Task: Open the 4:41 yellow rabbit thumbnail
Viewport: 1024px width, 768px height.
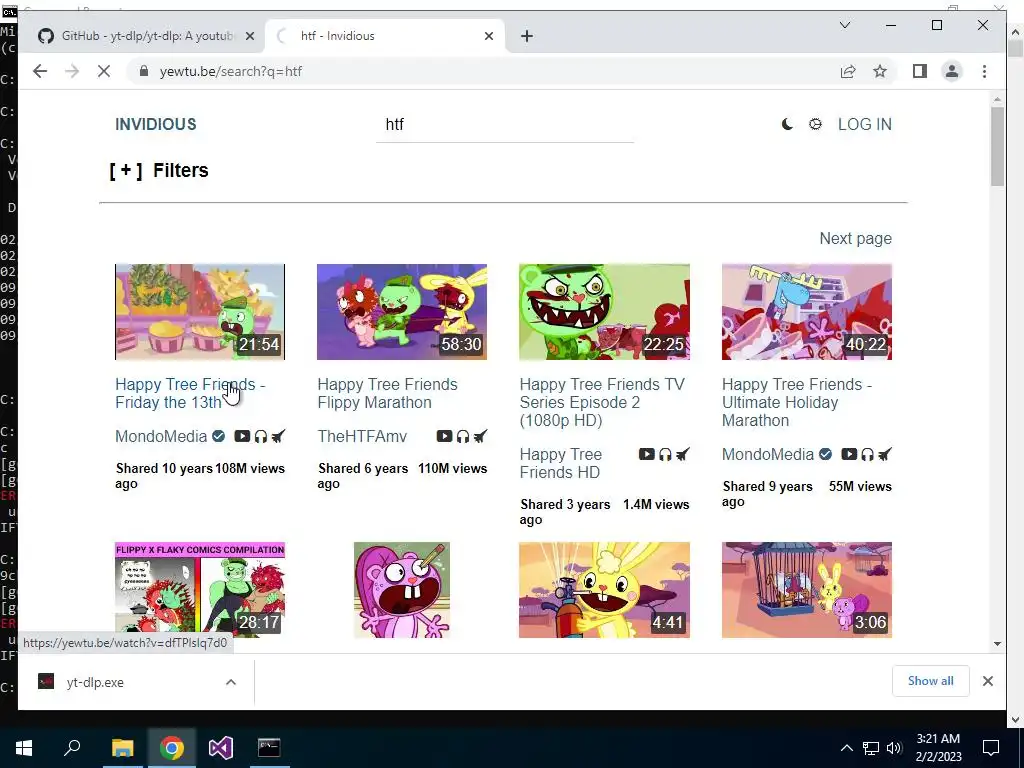Action: (x=605, y=590)
